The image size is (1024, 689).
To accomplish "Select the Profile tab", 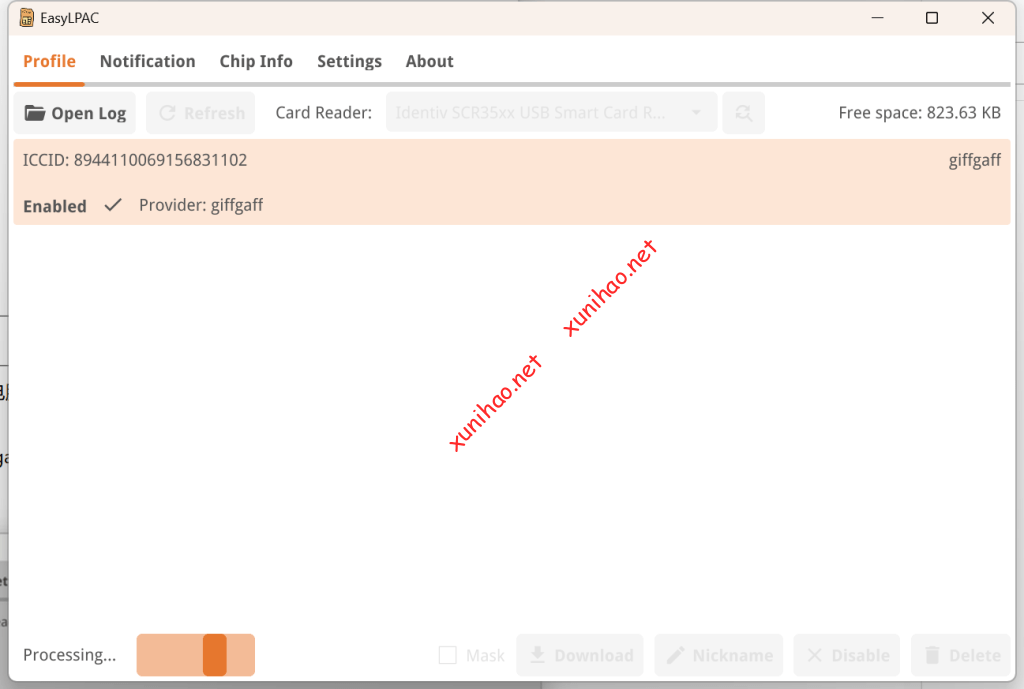I will [x=49, y=61].
